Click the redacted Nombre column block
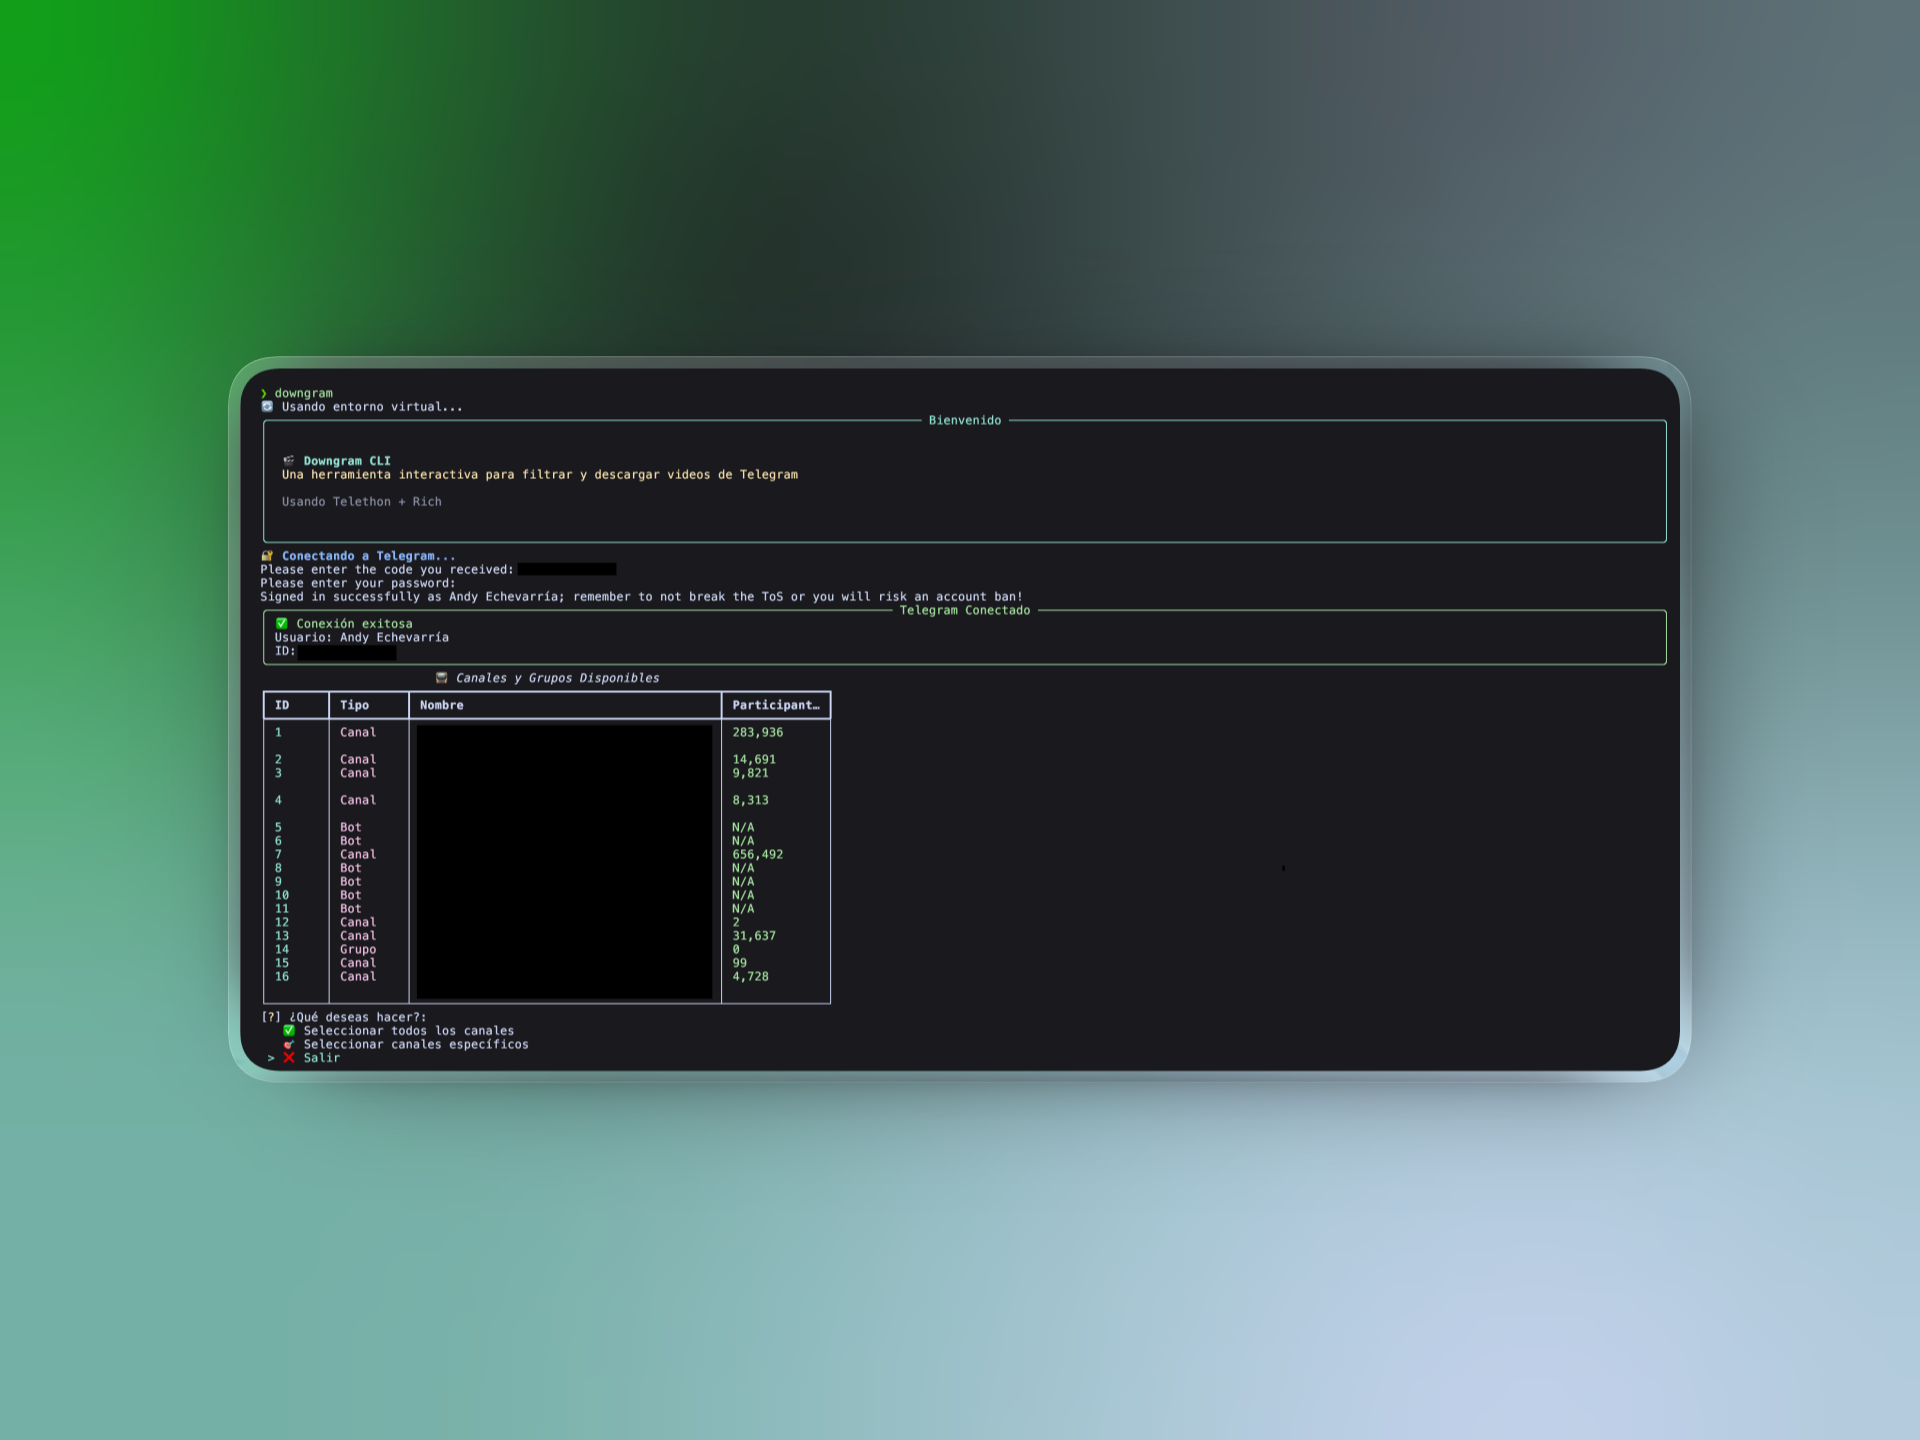The width and height of the screenshot is (1920, 1440). [565, 862]
